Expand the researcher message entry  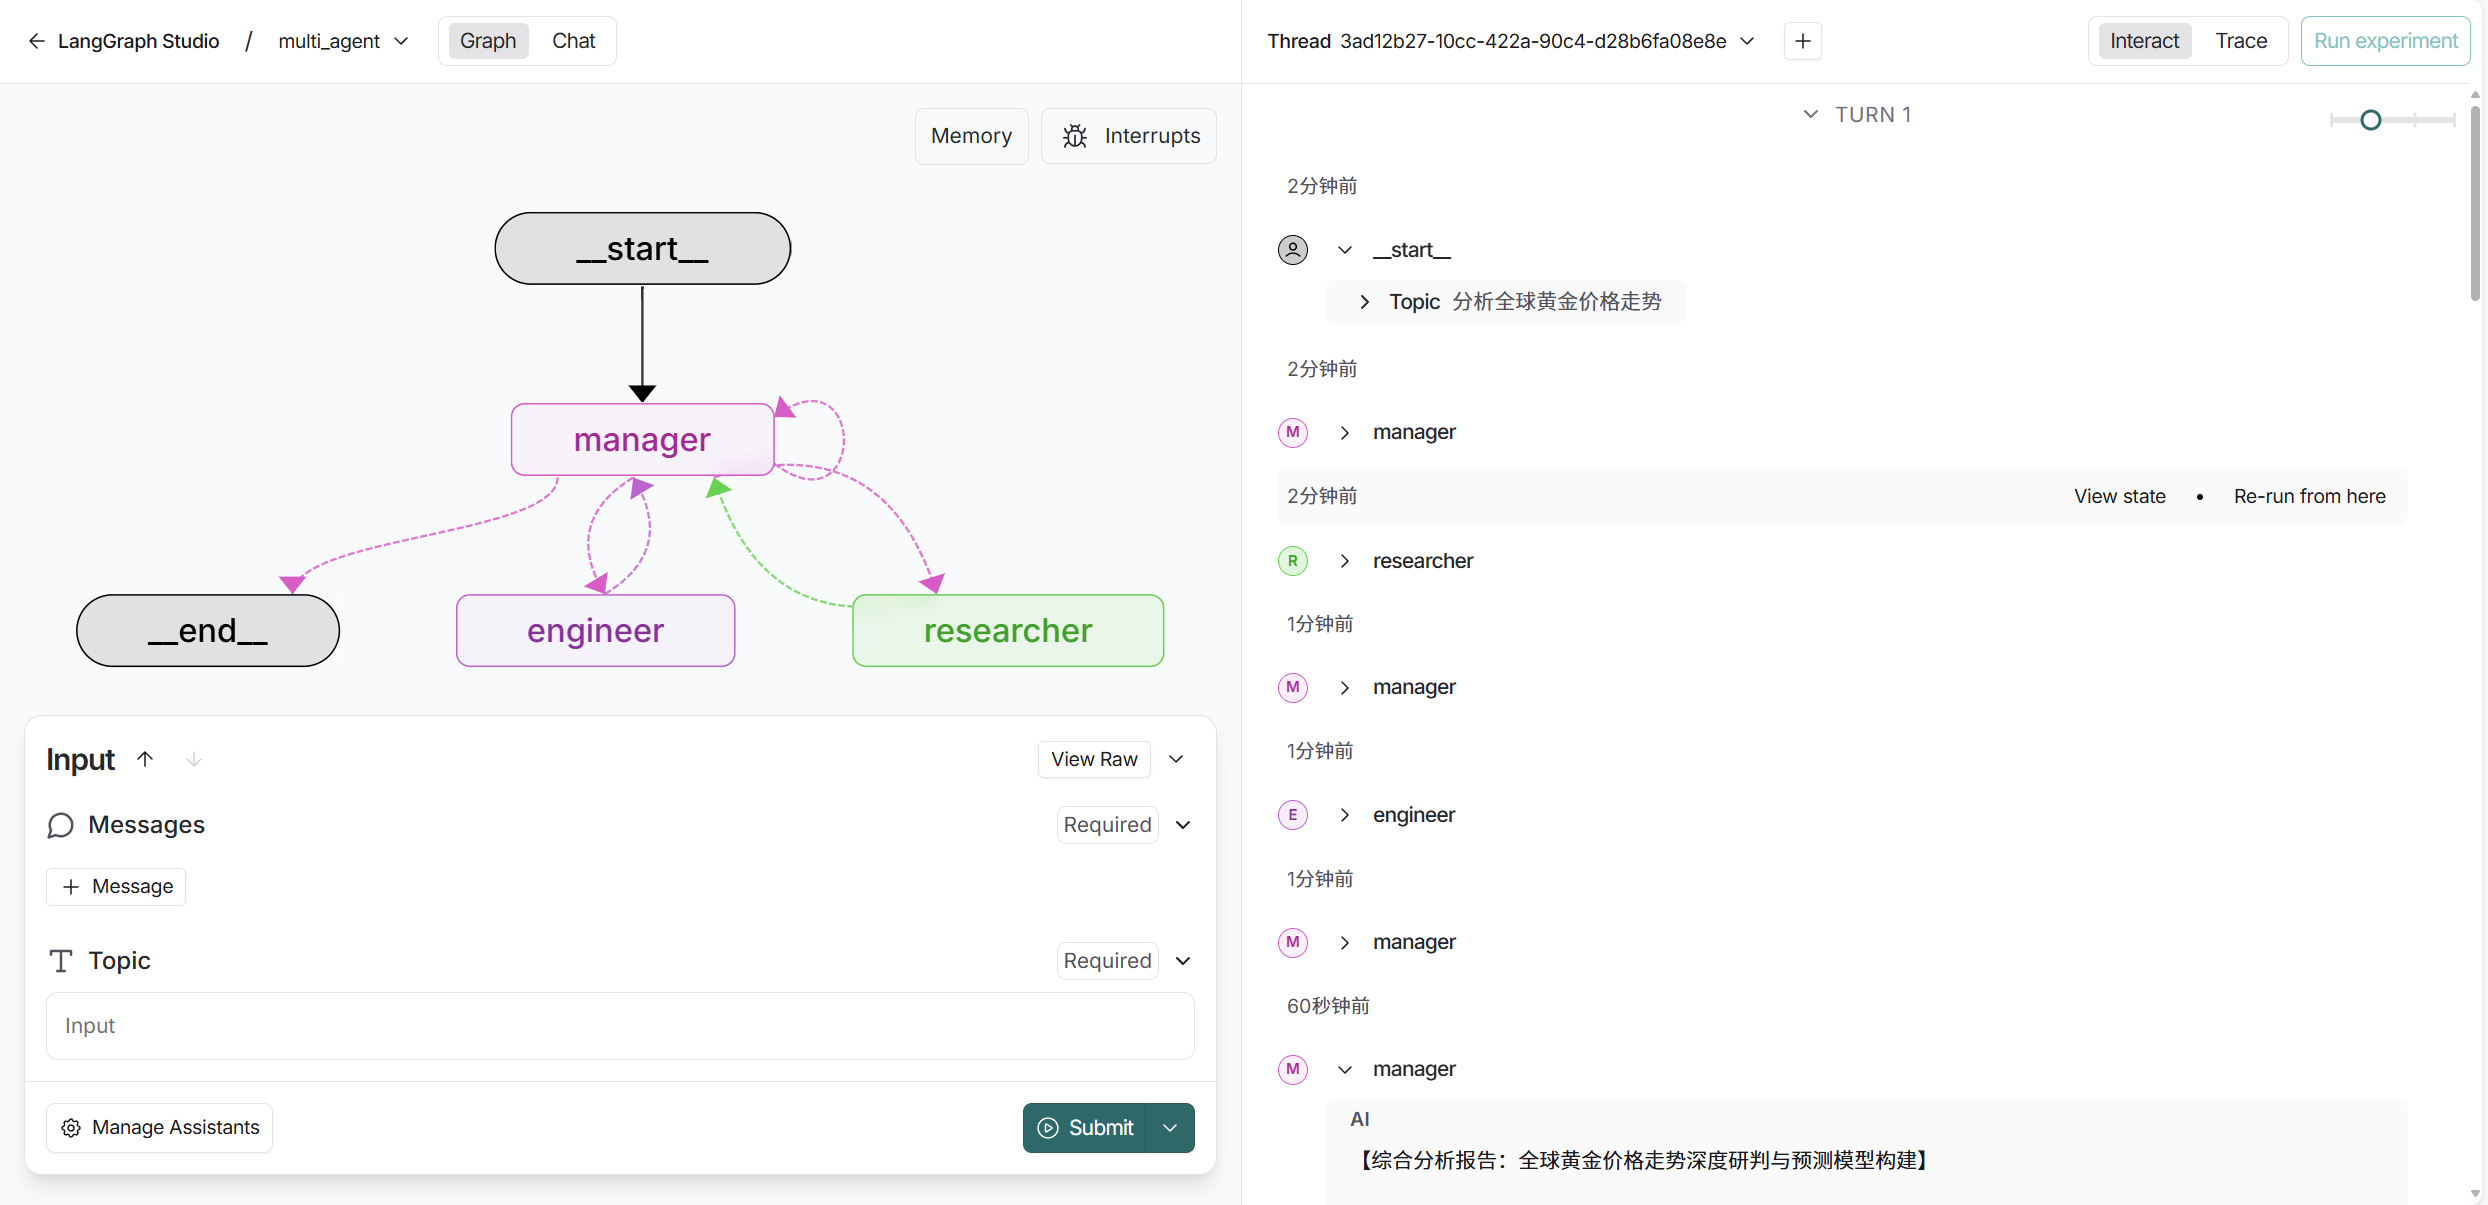(1344, 561)
